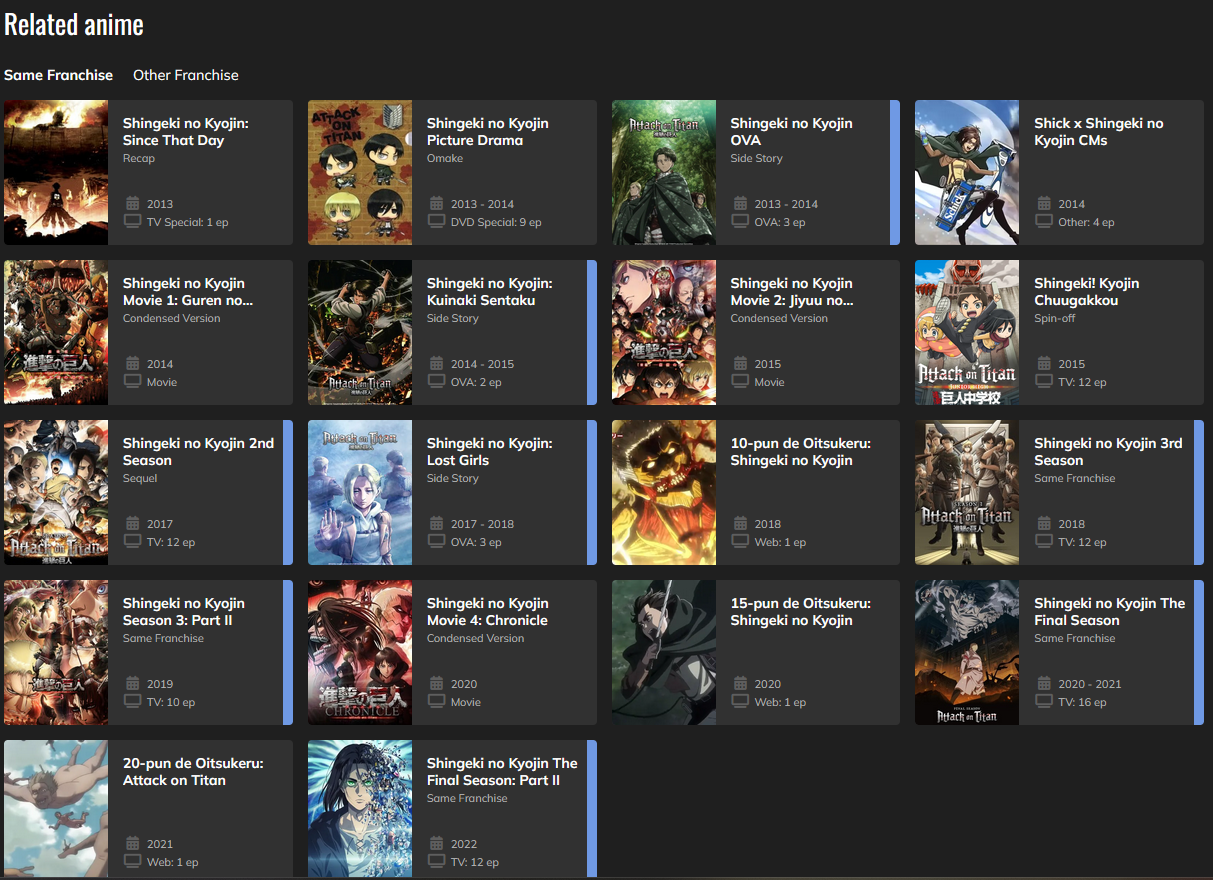Click monitor icon beside Other: 4 ep
Image resolution: width=1213 pixels, height=880 pixels.
point(1043,221)
